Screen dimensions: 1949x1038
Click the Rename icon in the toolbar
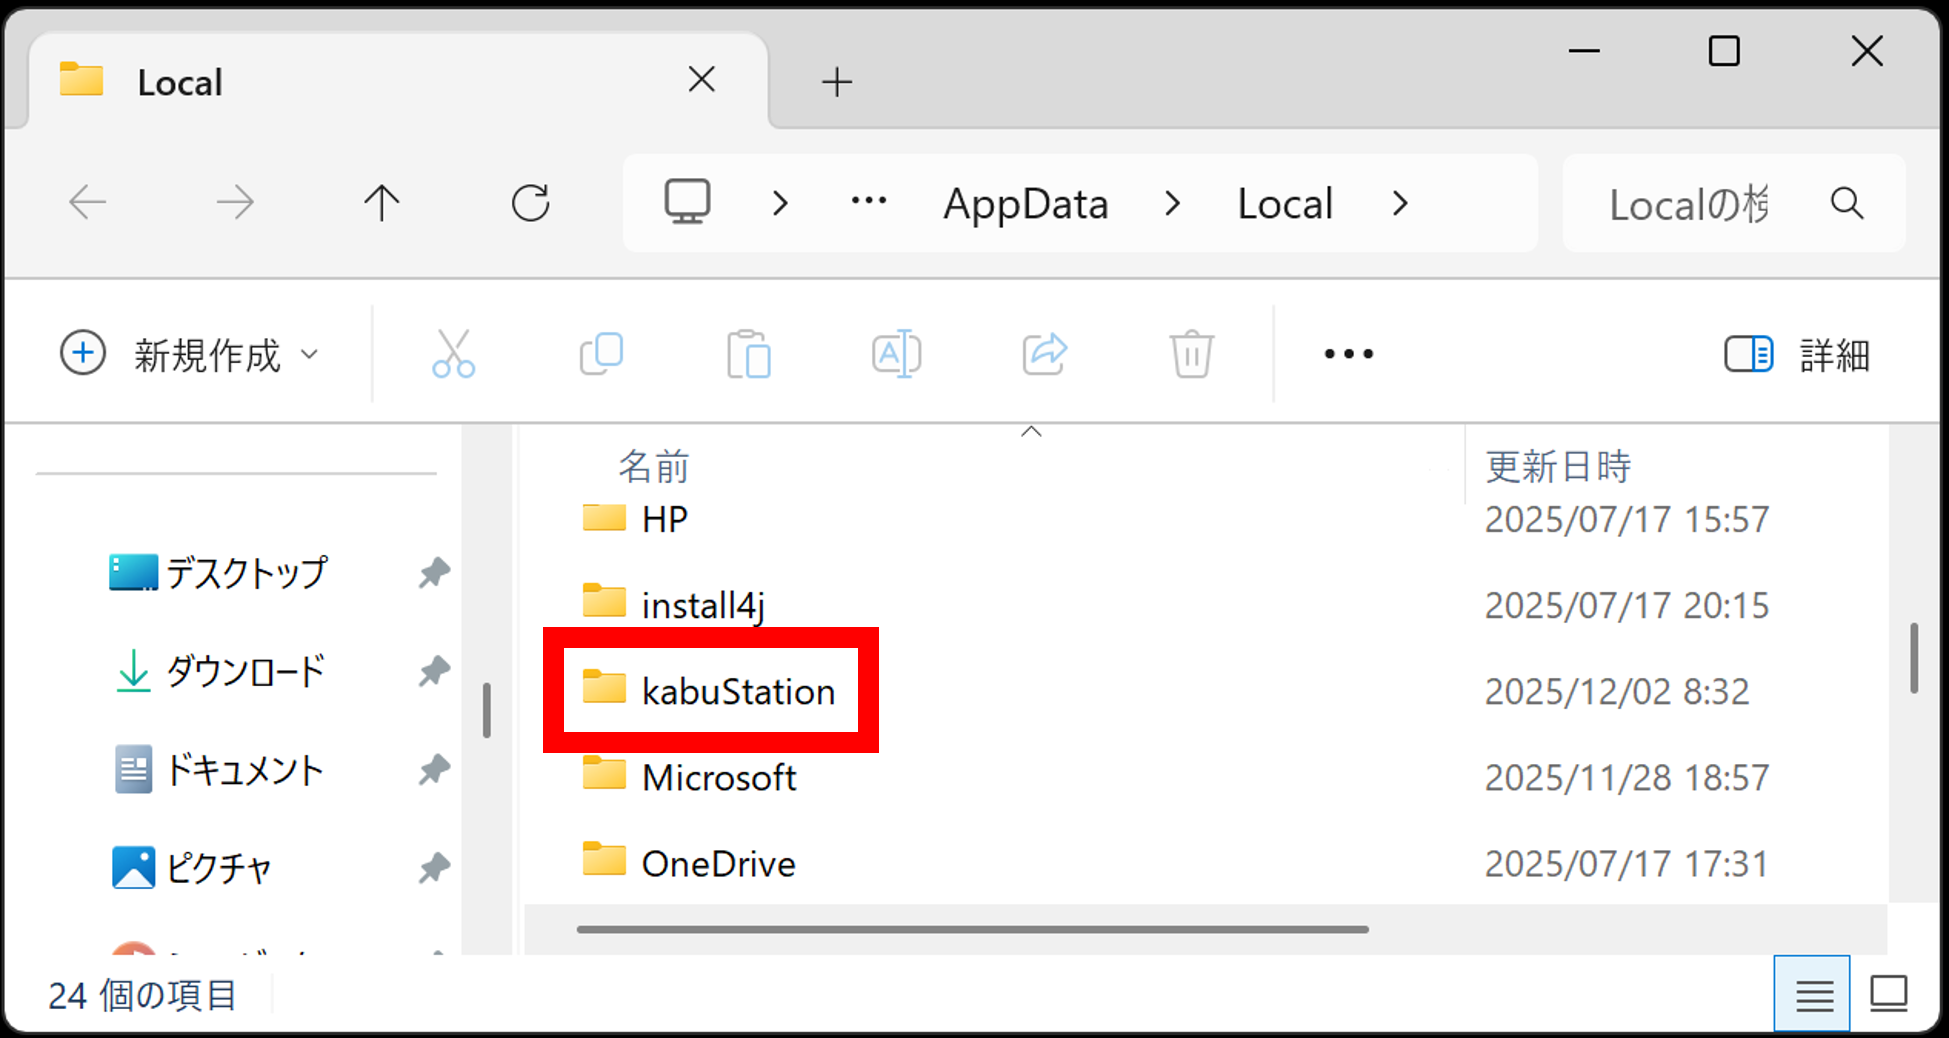point(895,353)
